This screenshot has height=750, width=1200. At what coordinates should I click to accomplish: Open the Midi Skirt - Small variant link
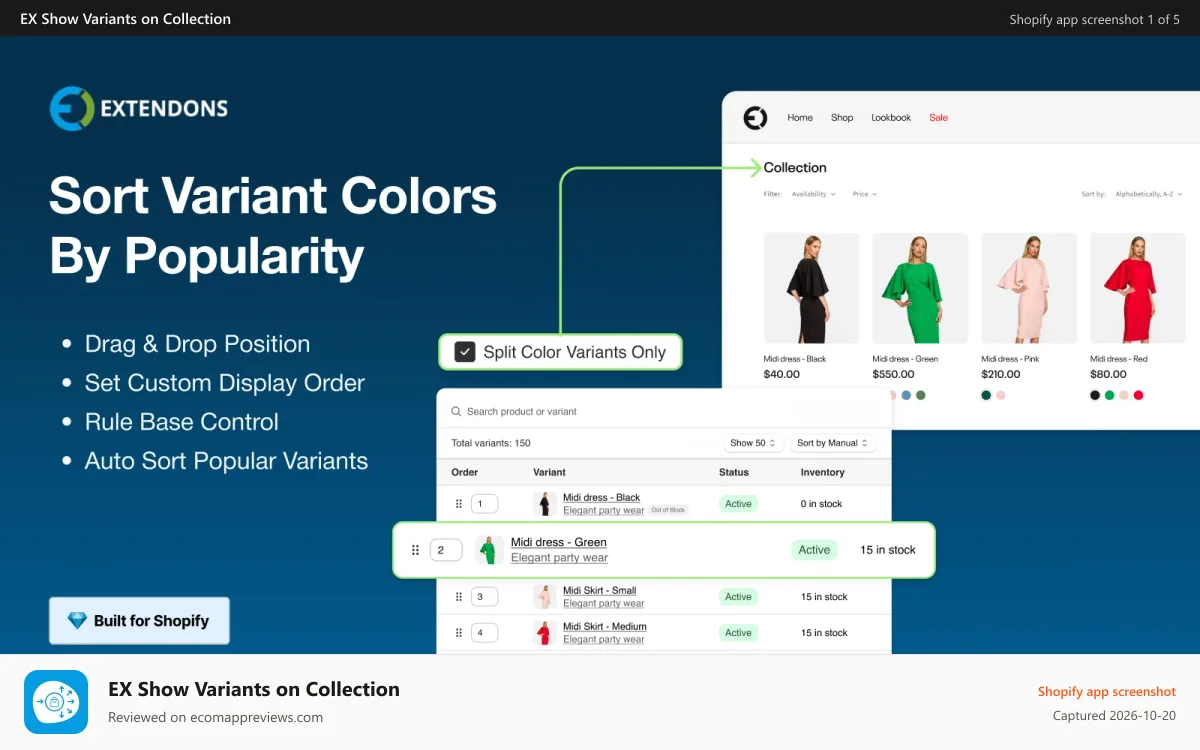(x=599, y=591)
